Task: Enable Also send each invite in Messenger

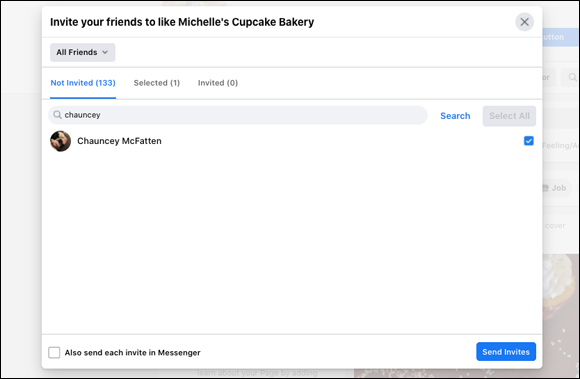Action: click(x=54, y=352)
